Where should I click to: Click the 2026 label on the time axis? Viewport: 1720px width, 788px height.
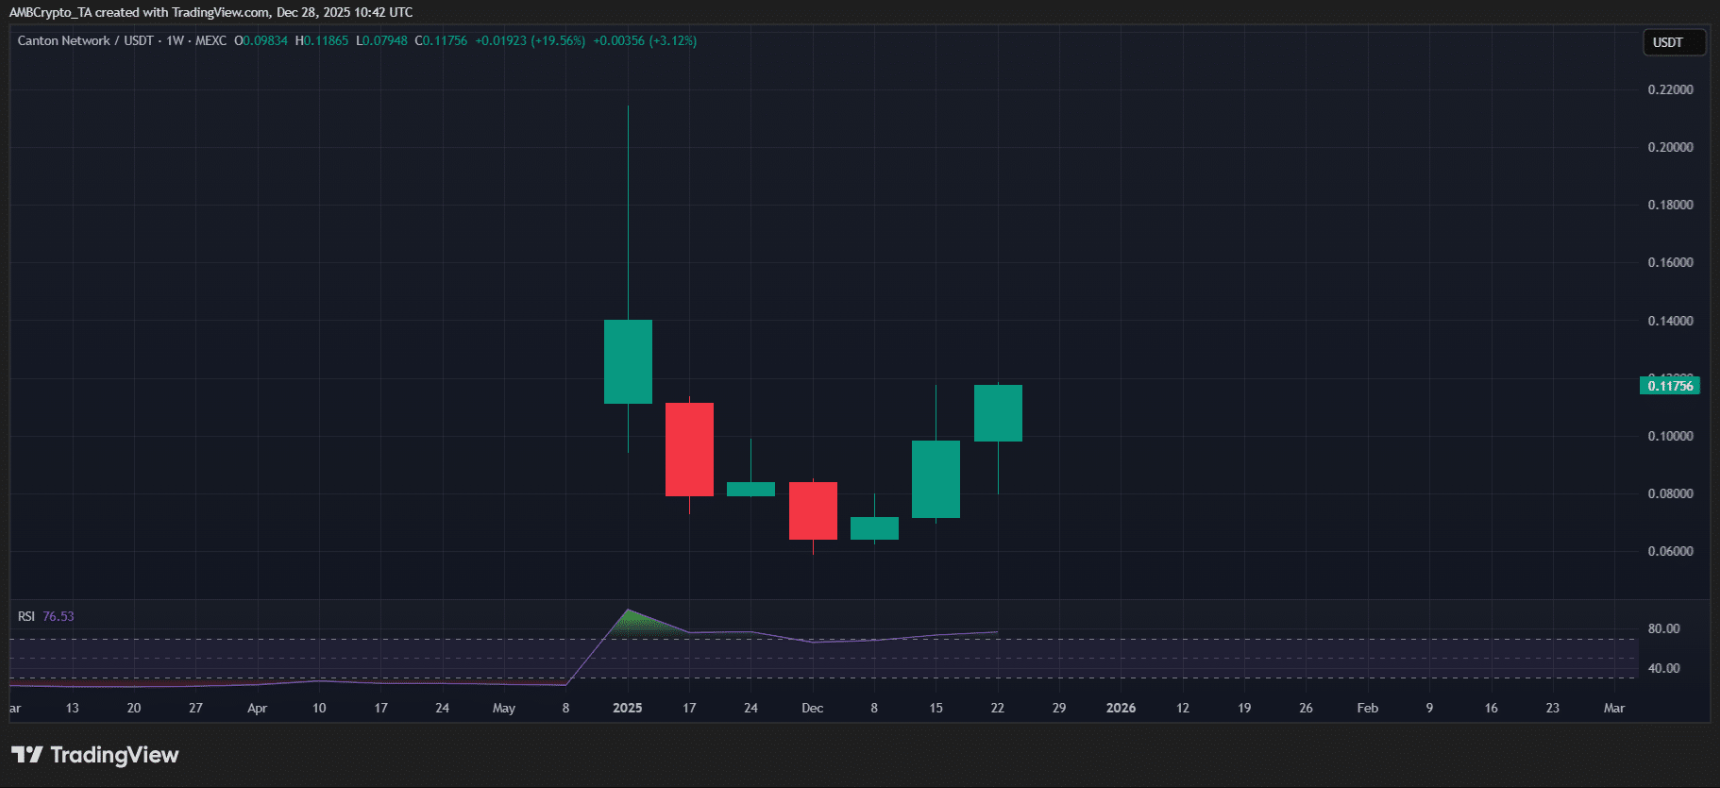coord(1120,708)
